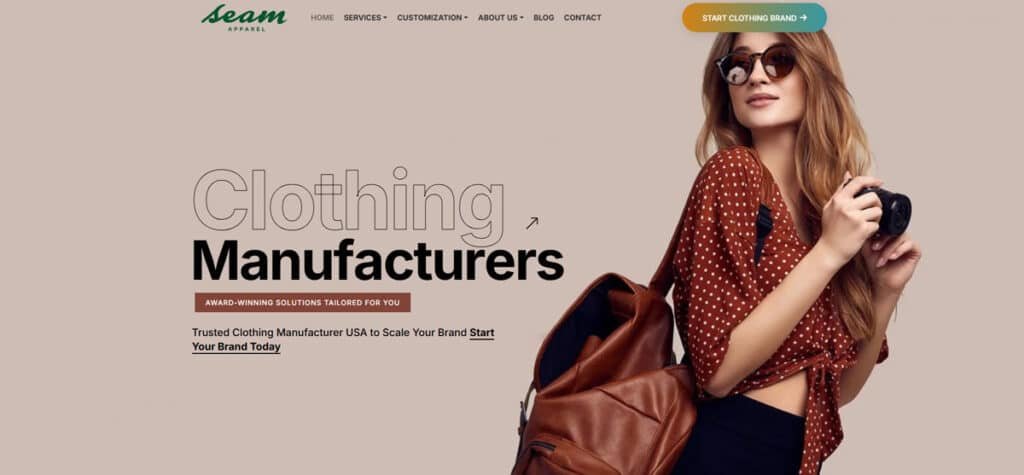
Task: Select the About Us menu label
Action: [498, 18]
